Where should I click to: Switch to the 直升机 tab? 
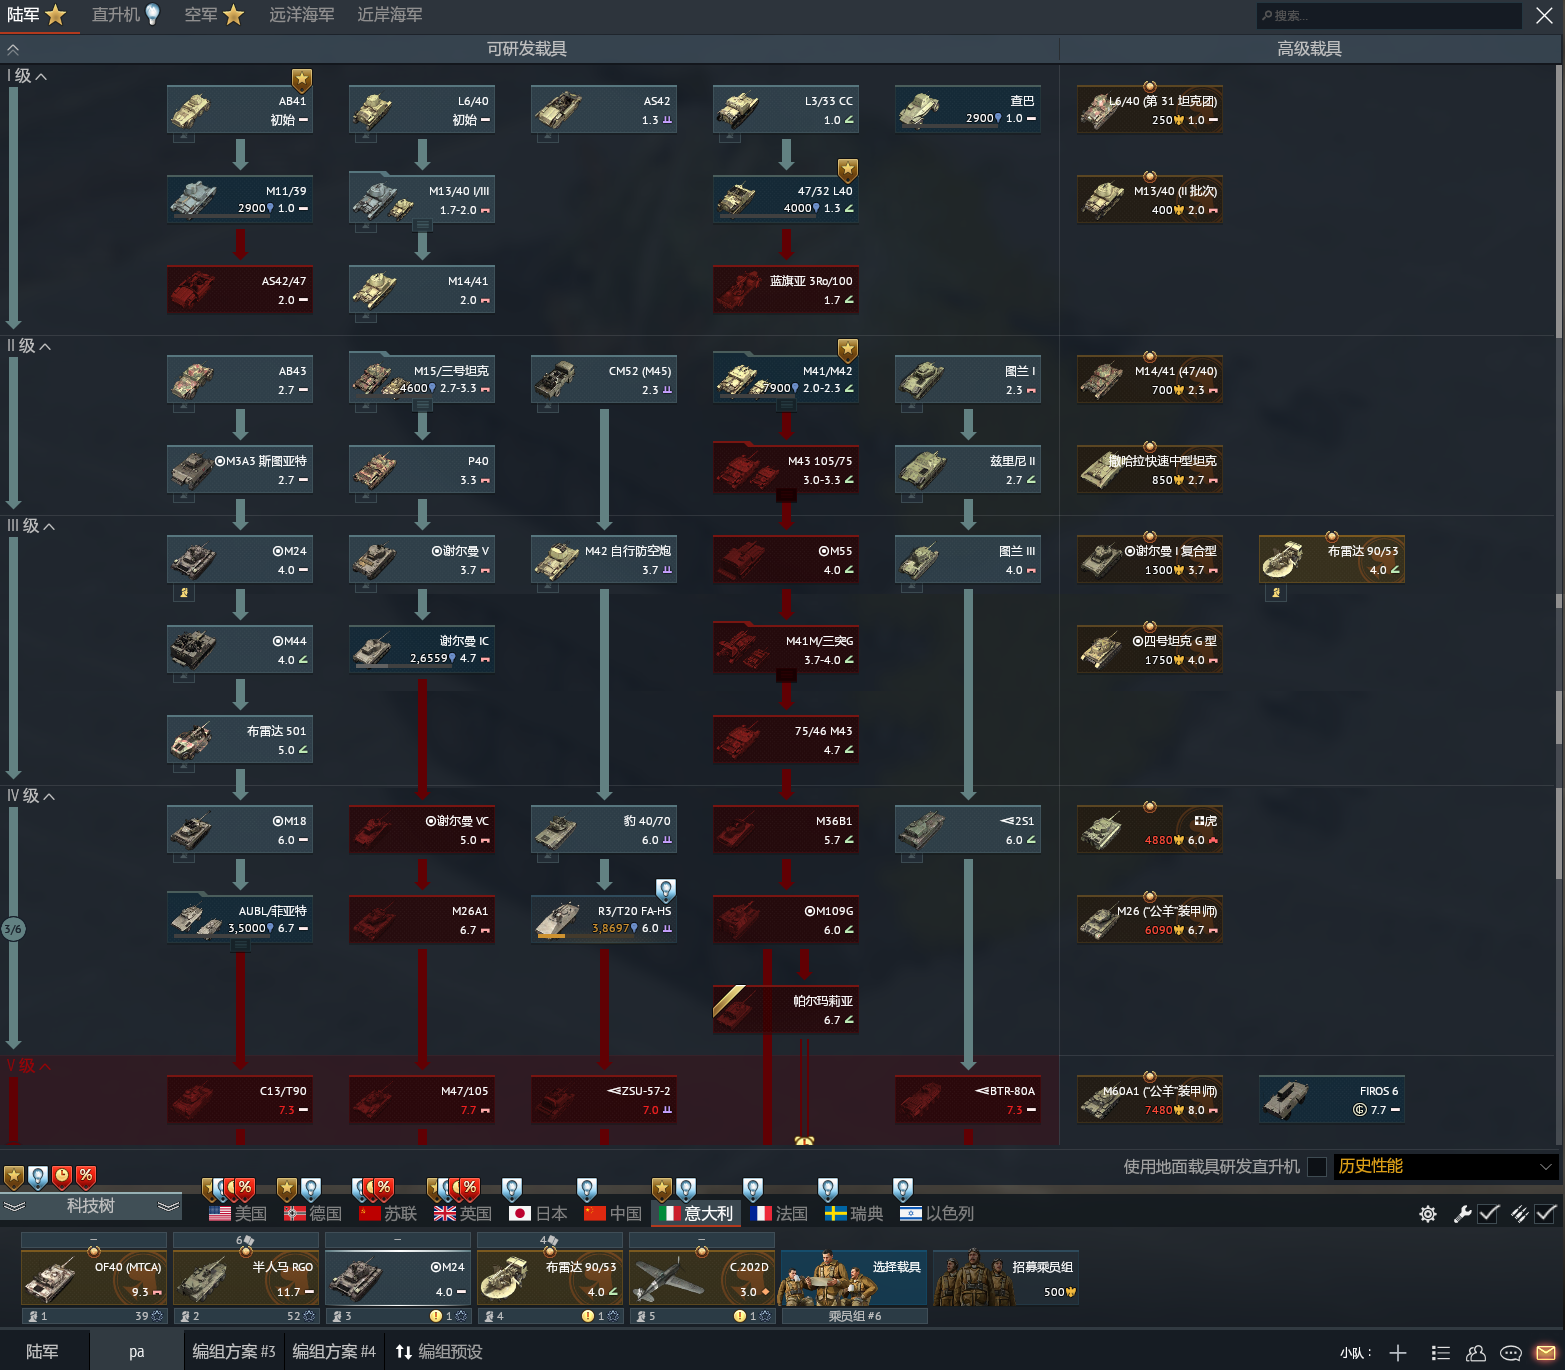click(126, 15)
